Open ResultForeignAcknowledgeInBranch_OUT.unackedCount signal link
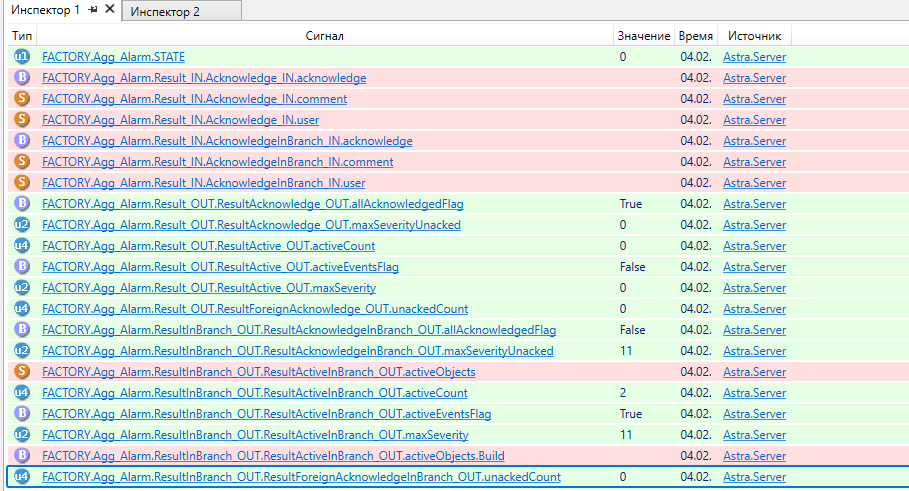This screenshot has height=491, width=909. click(x=301, y=477)
